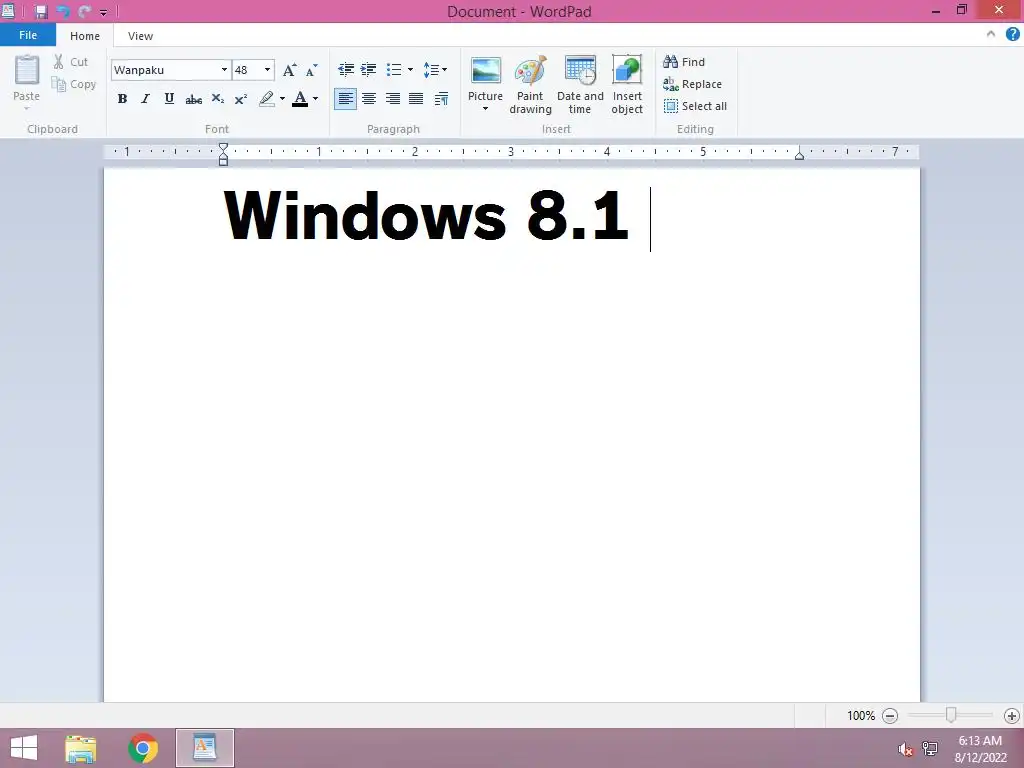Image resolution: width=1024 pixels, height=768 pixels.
Task: Open File Explorer from taskbar
Action: click(81, 748)
